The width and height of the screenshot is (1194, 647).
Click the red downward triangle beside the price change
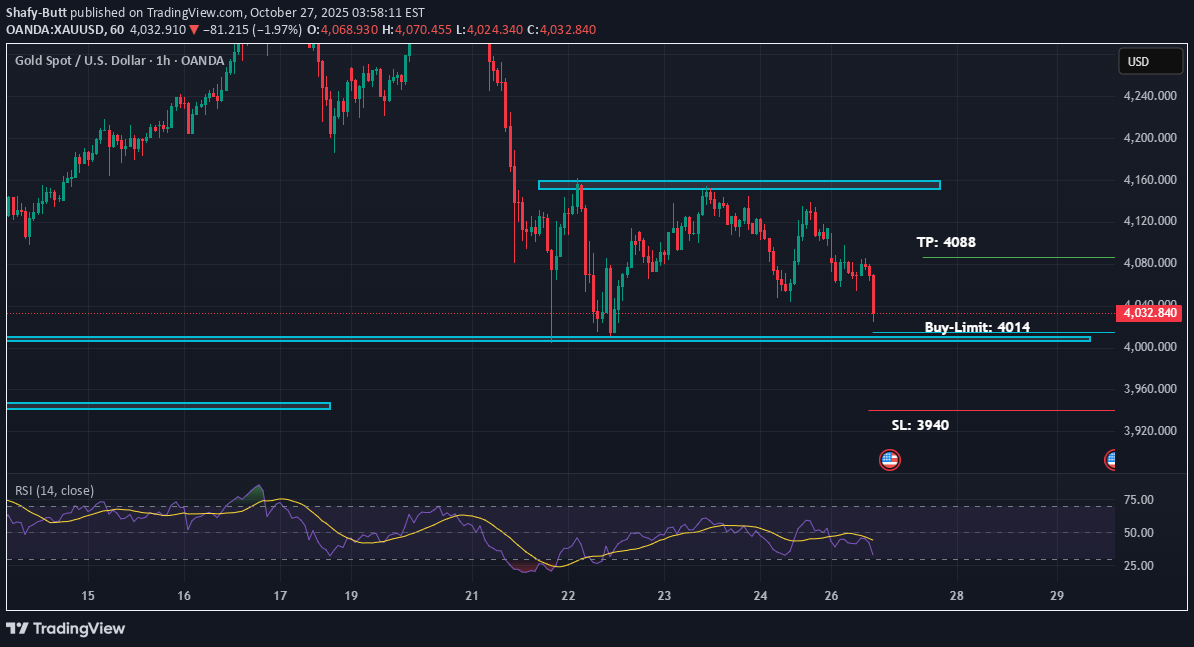(x=195, y=29)
